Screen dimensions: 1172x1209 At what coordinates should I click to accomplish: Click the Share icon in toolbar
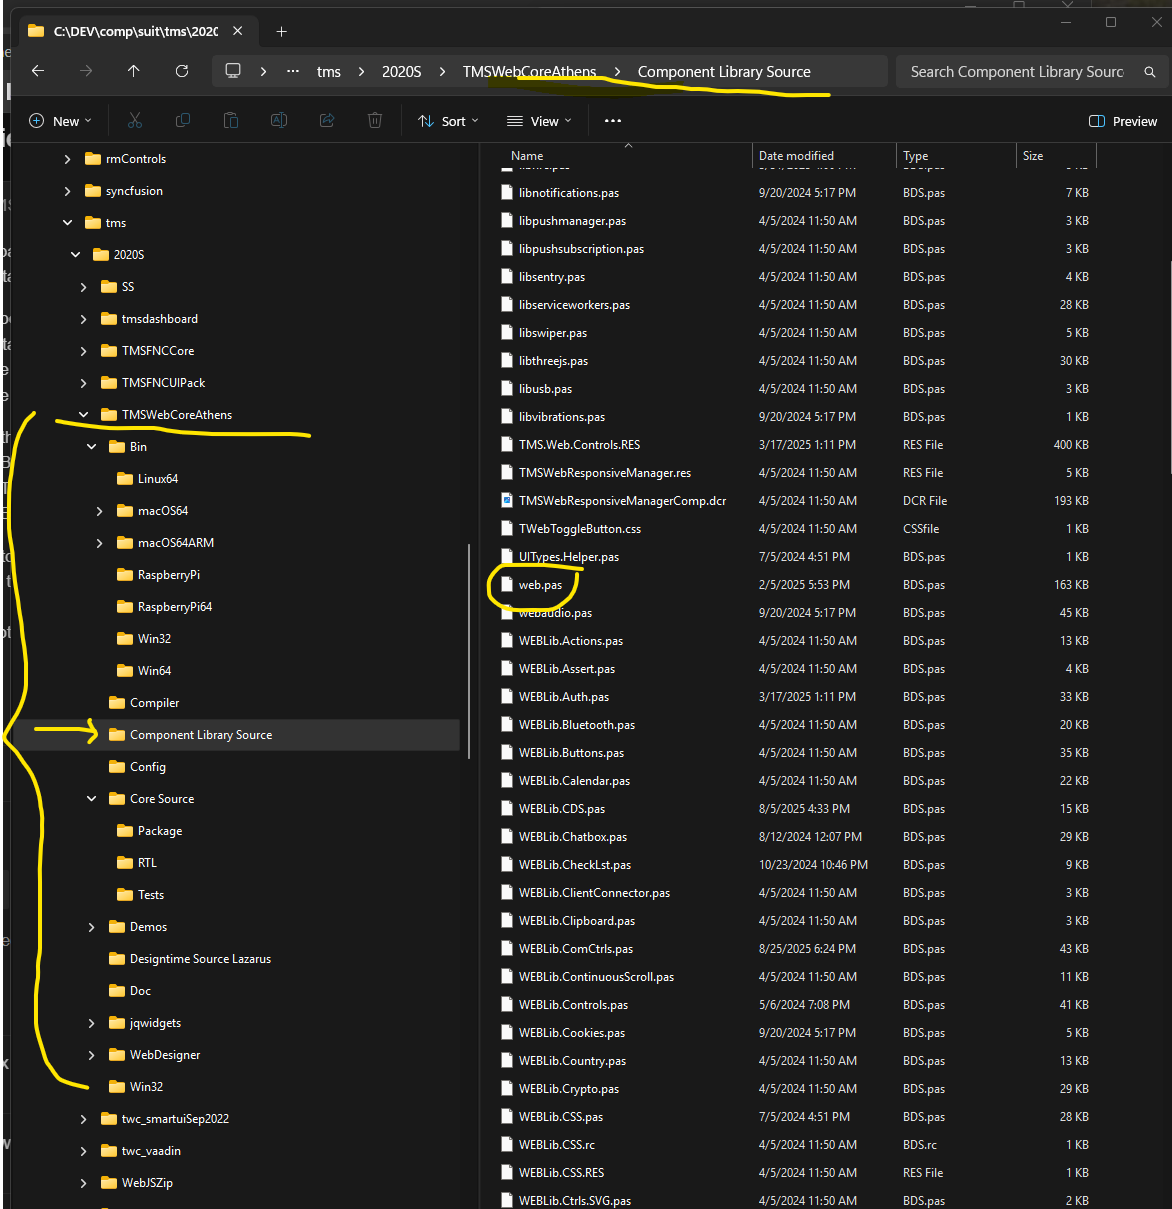(327, 121)
